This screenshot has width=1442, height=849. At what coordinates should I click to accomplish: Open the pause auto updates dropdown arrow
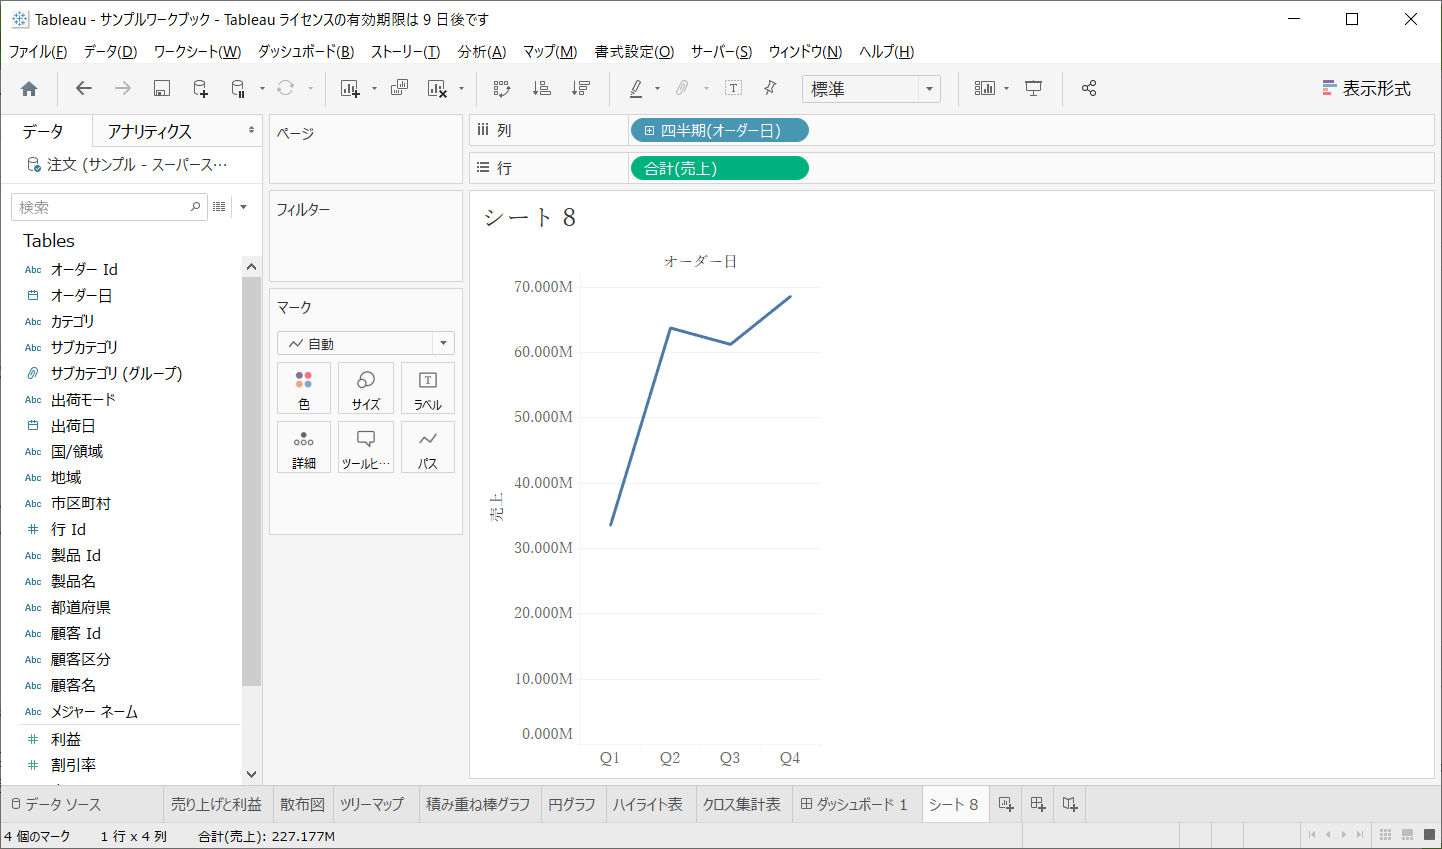tap(262, 89)
